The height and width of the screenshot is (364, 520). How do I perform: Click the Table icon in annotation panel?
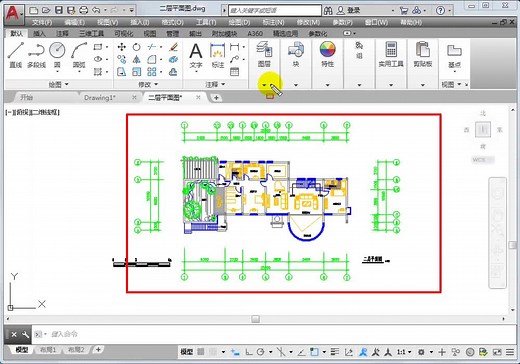(234, 72)
